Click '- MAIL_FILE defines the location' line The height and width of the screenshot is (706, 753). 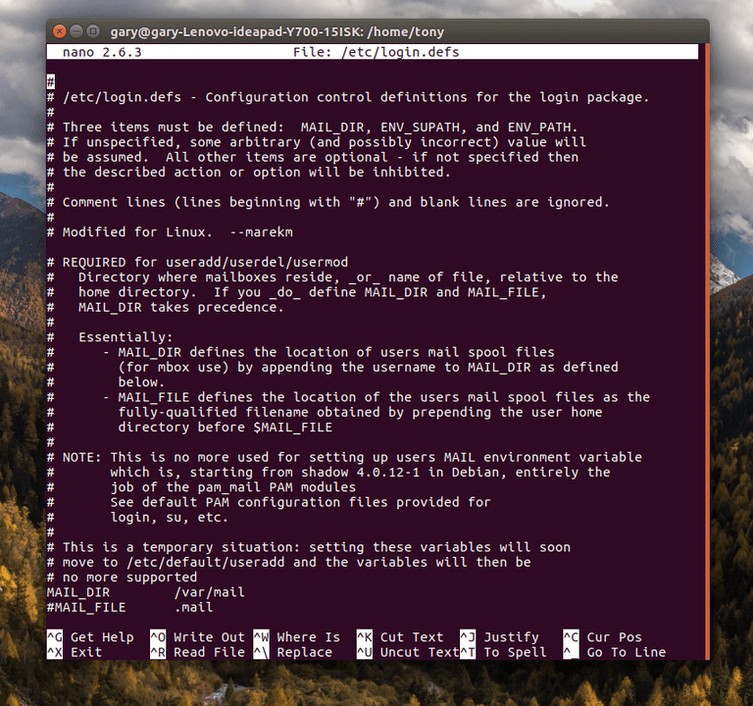[x=349, y=397]
